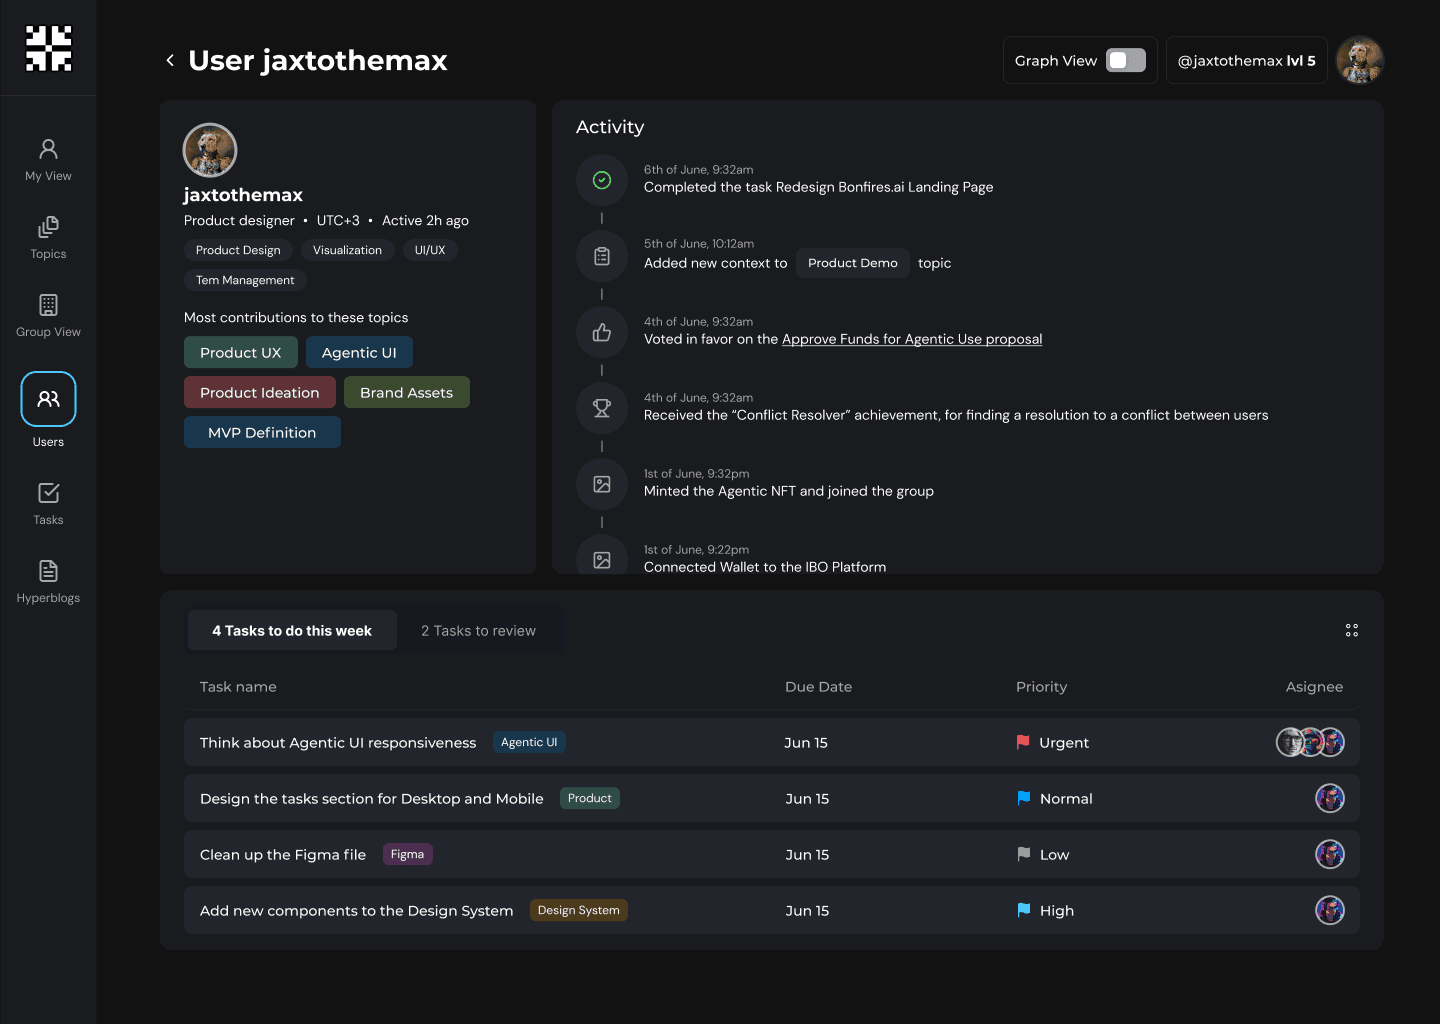Open the four-dot options menu in tasks panel
Screen dimensions: 1440x1024
1352,630
